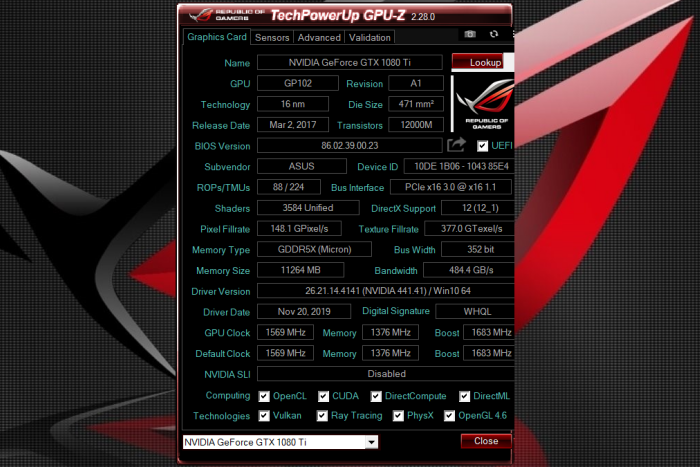
Task: Click the BIOS share/export arrow icon
Action: coord(456,145)
